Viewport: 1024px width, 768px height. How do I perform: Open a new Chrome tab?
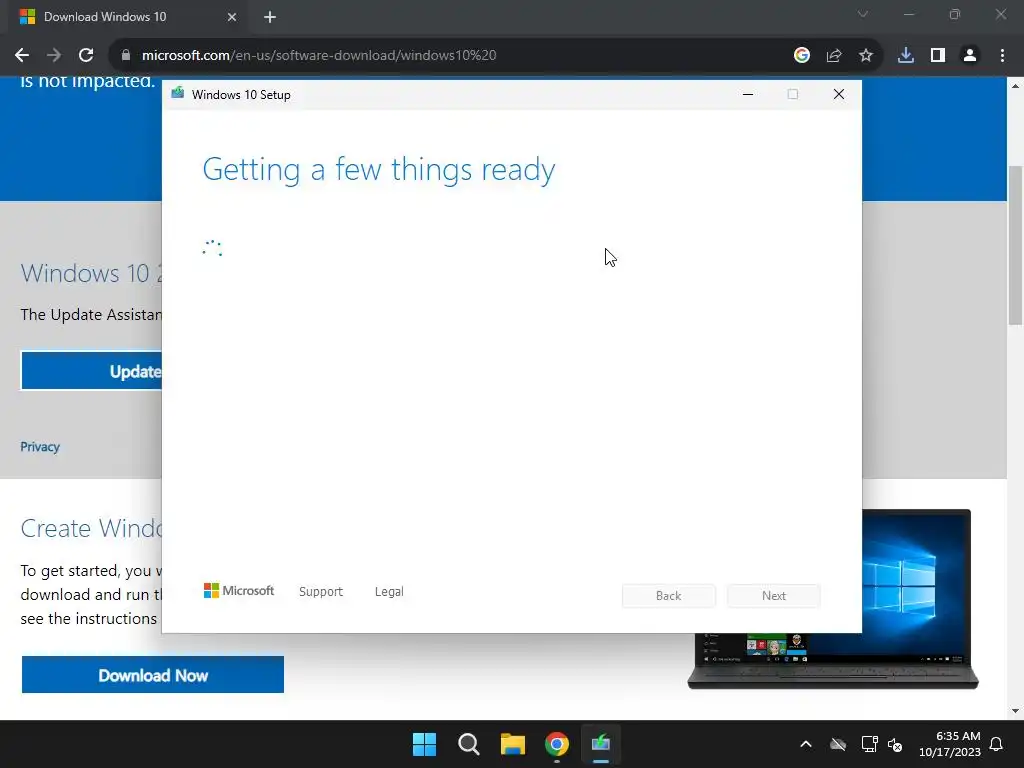270,17
